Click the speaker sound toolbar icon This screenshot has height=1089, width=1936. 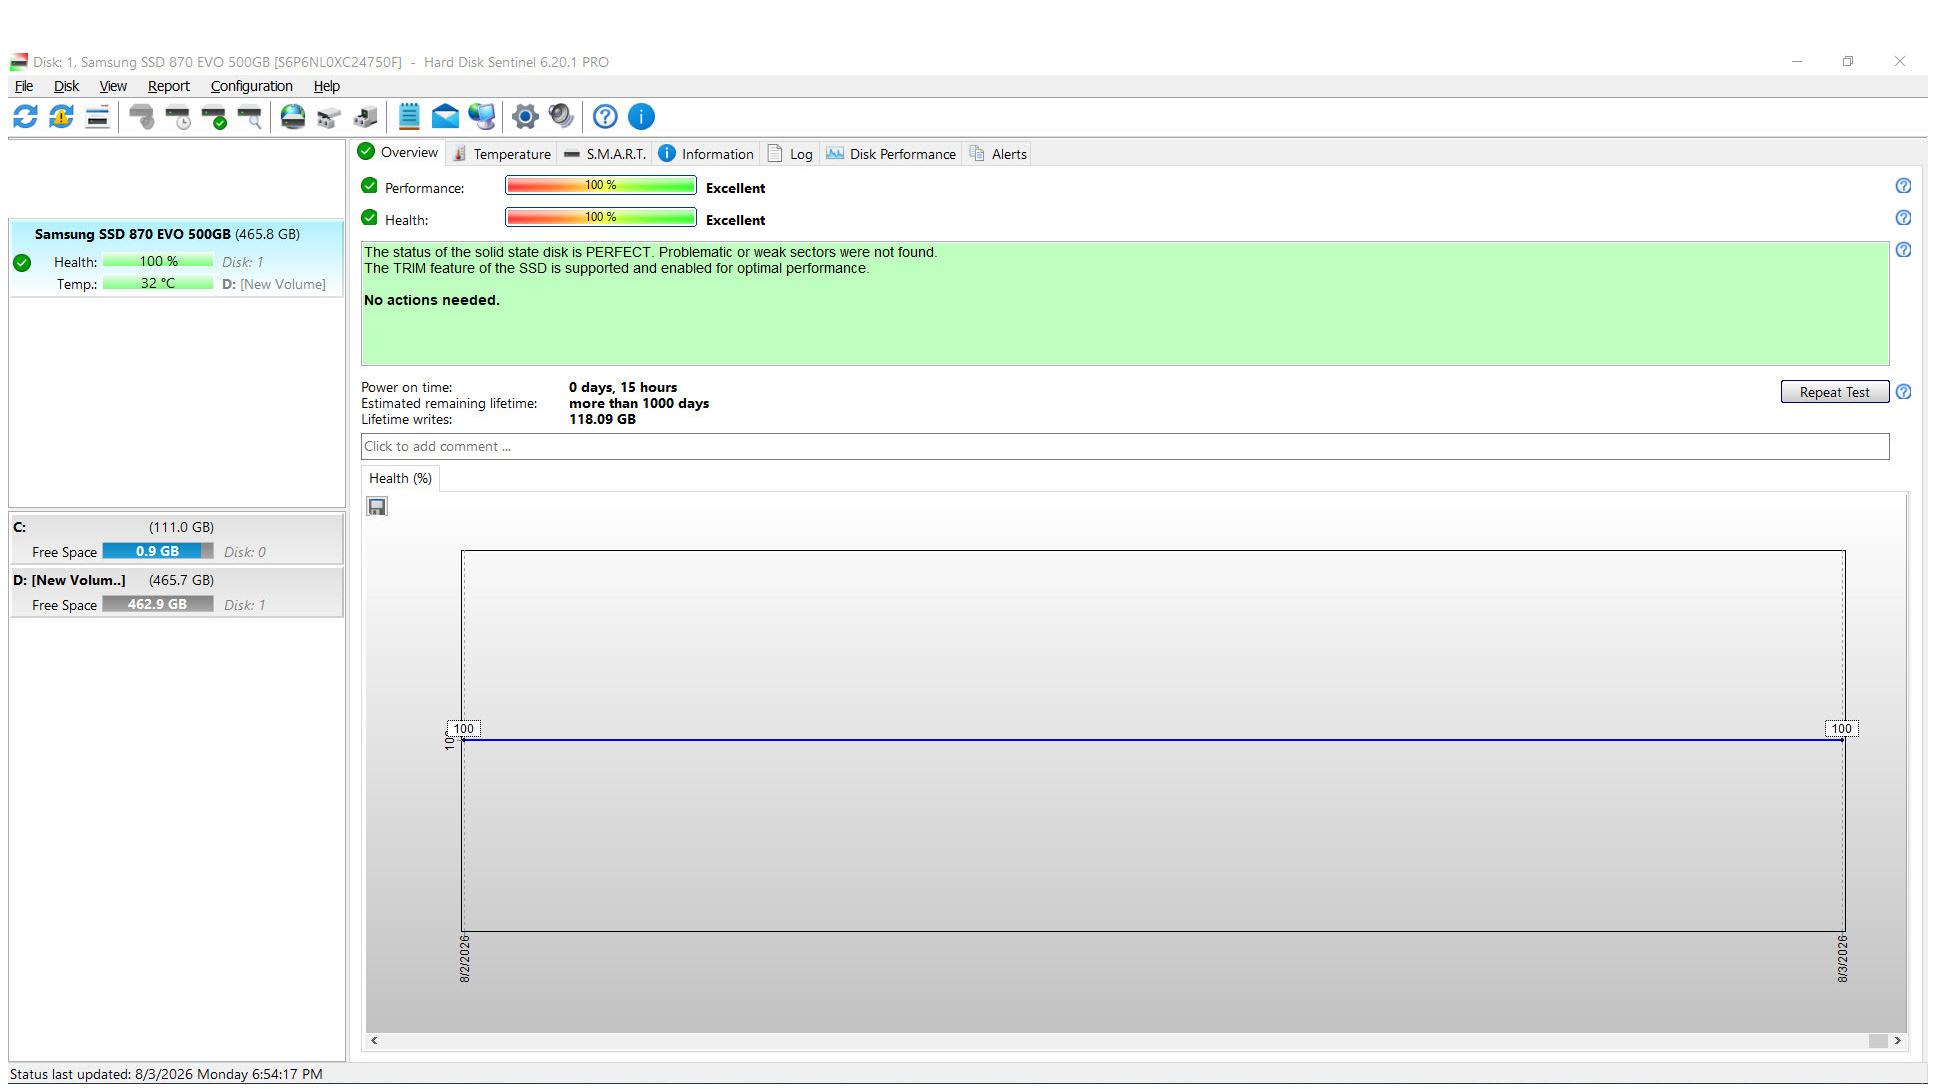click(x=561, y=117)
